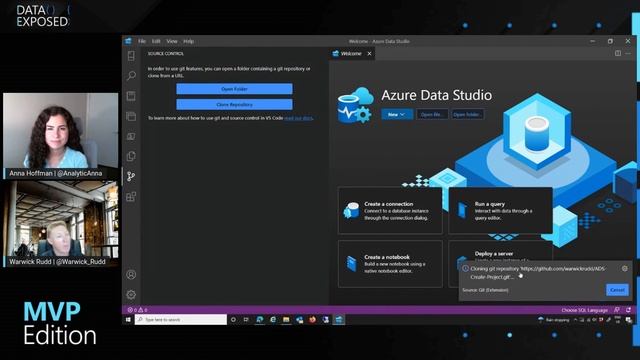Click the weather widget in system tray
This screenshot has height=360, width=640.
tap(553, 320)
